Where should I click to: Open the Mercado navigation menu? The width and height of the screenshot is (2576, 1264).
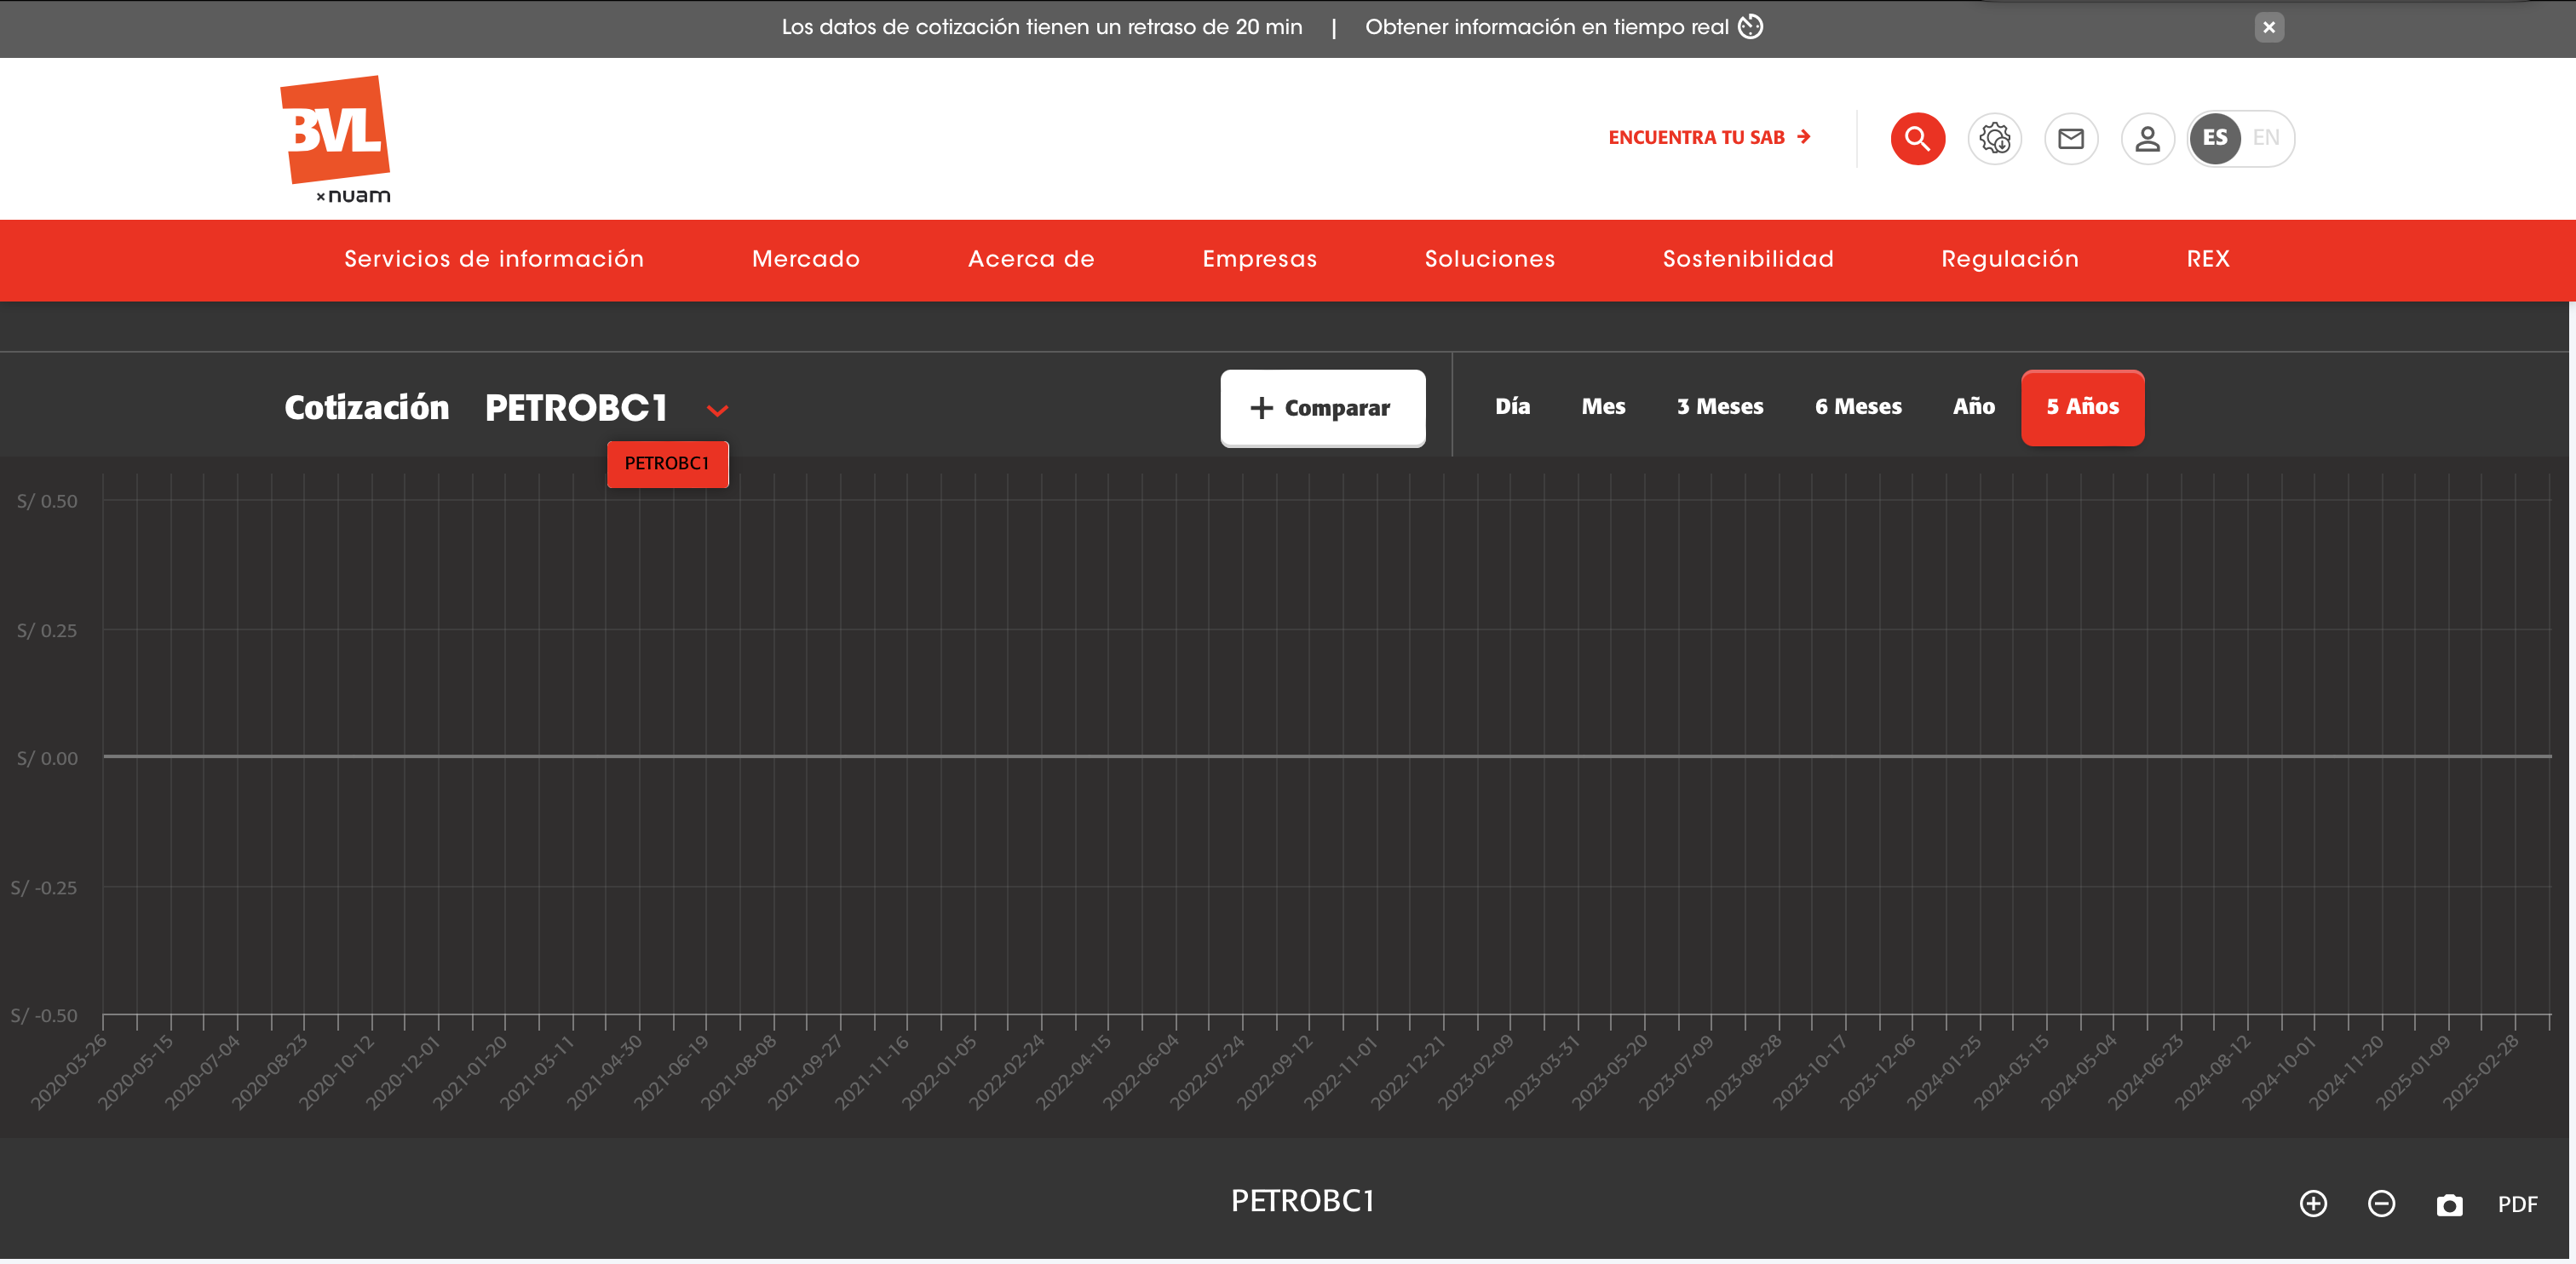coord(805,259)
